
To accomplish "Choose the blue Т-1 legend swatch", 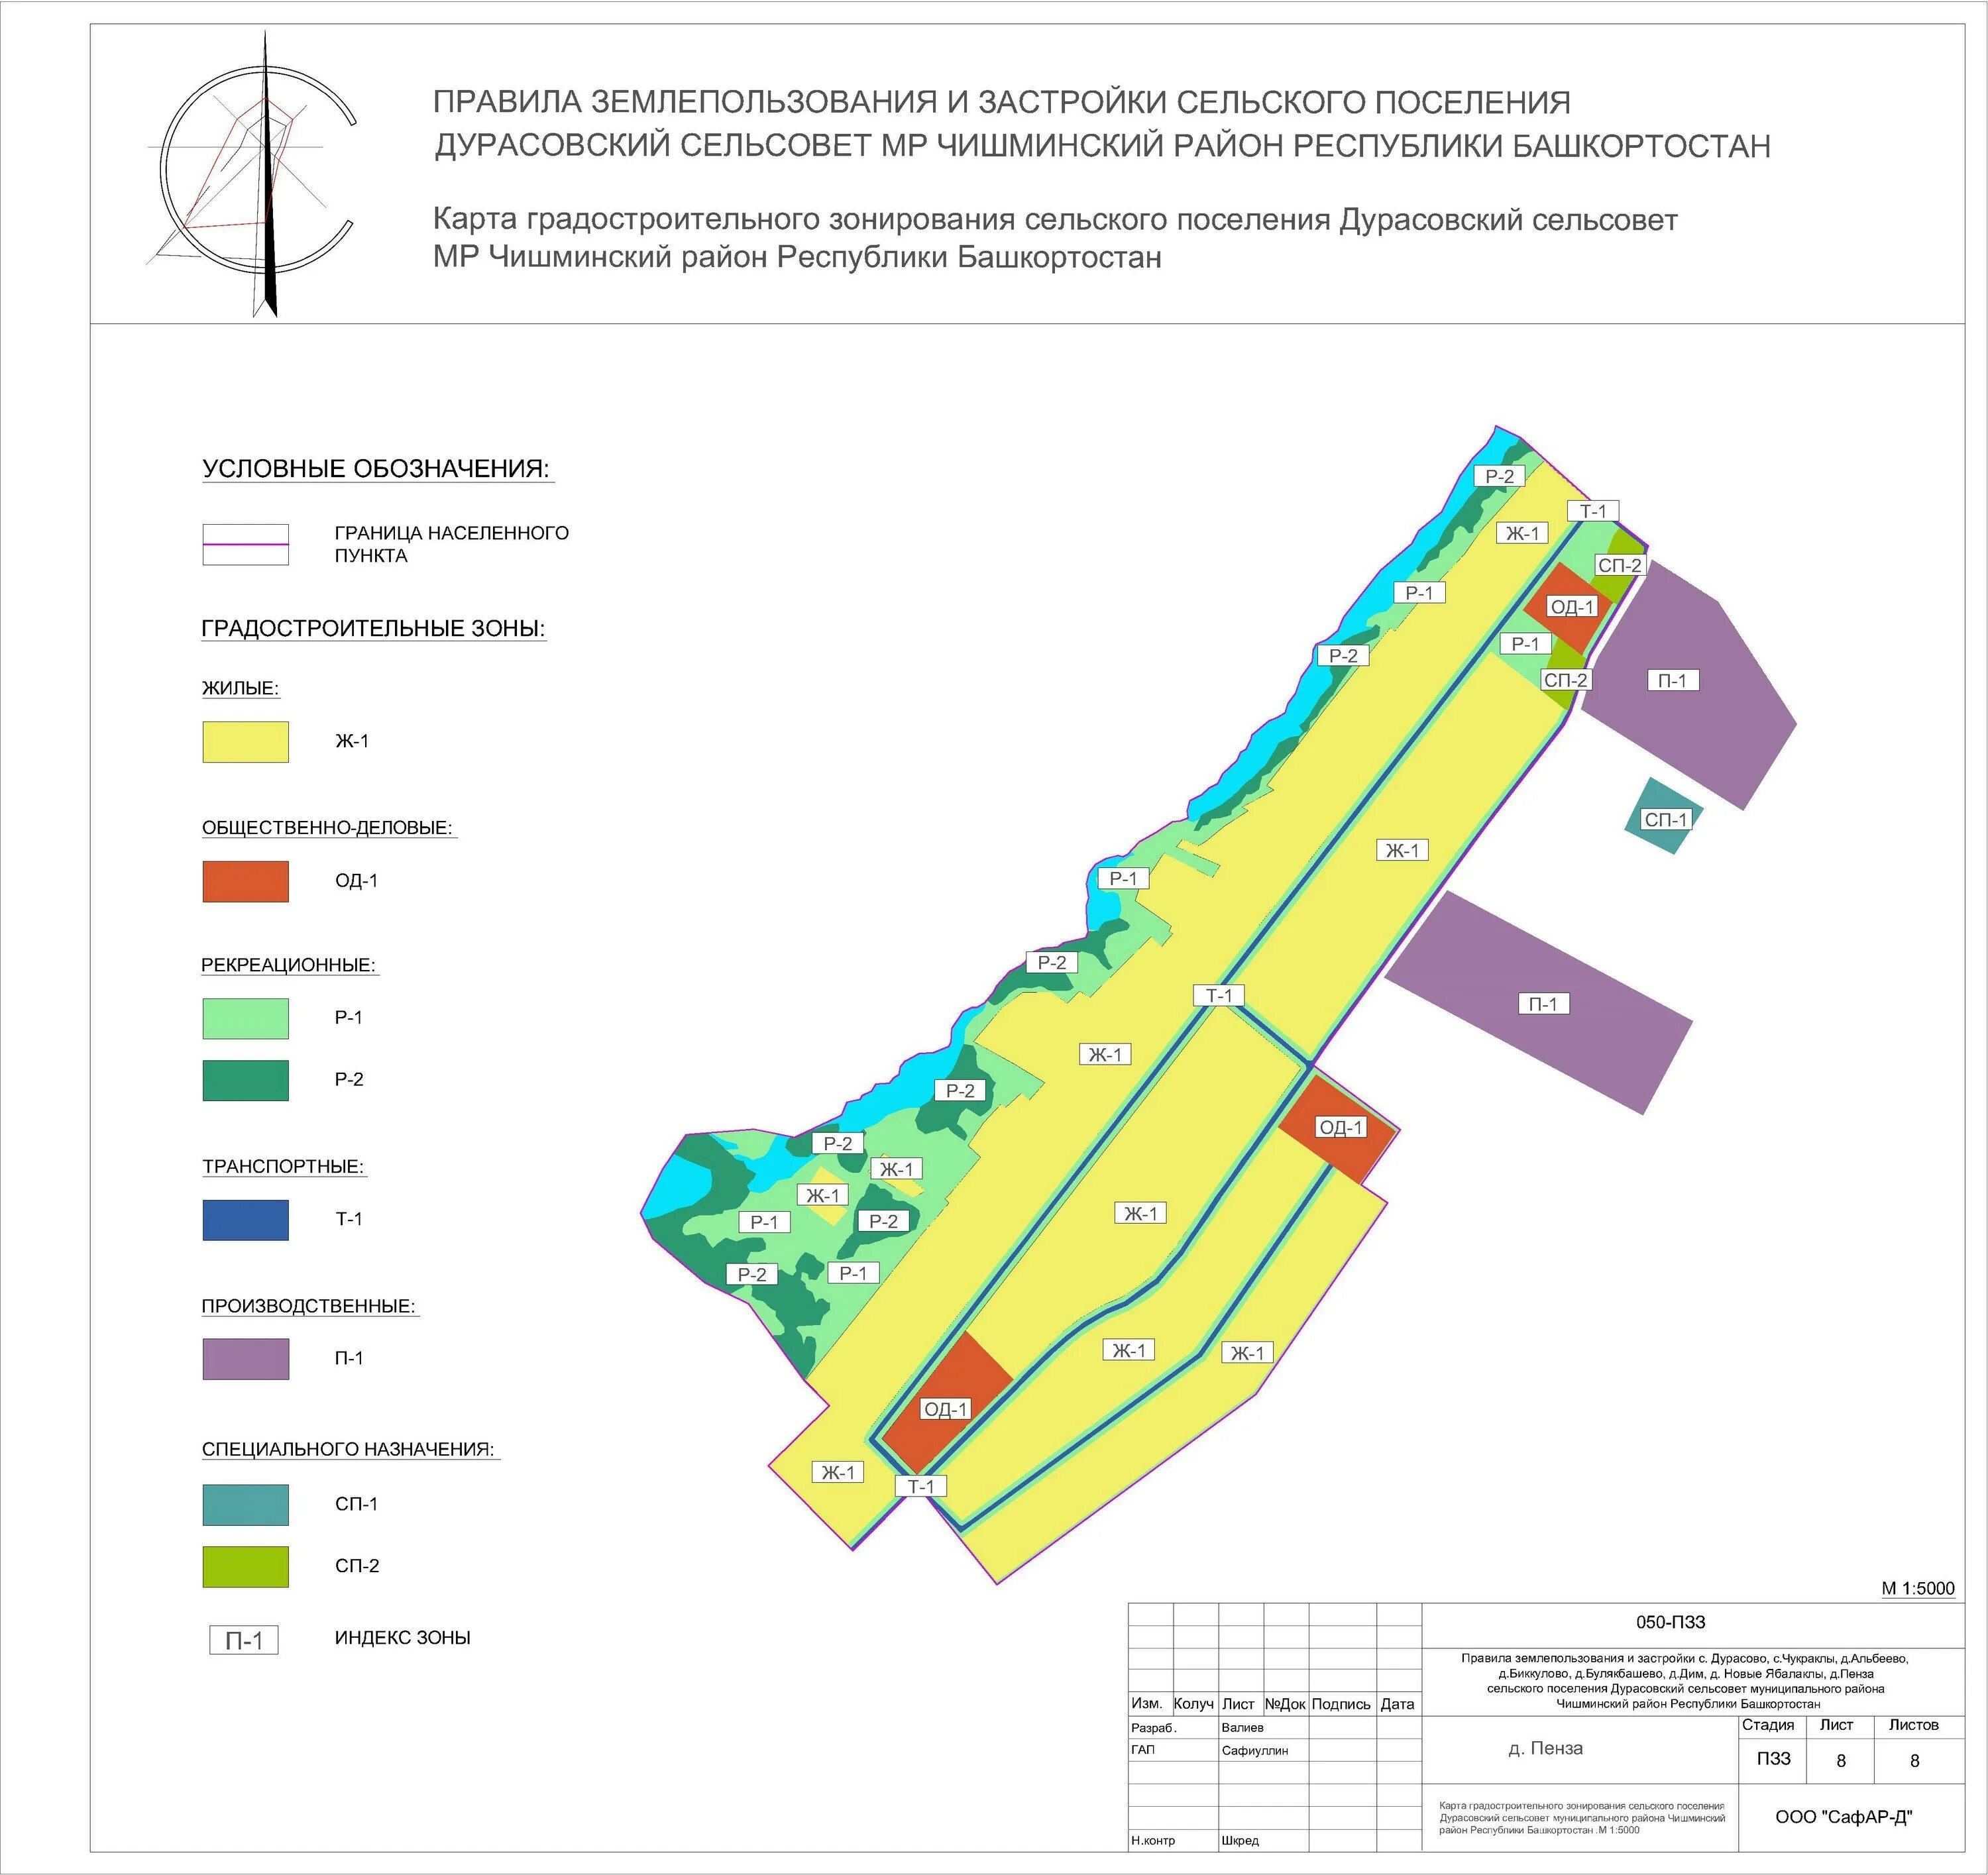I will [x=245, y=1220].
